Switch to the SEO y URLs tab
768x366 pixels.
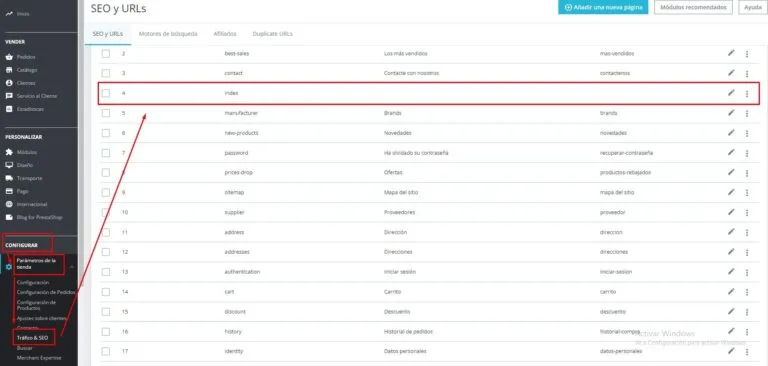pyautogui.click(x=108, y=34)
